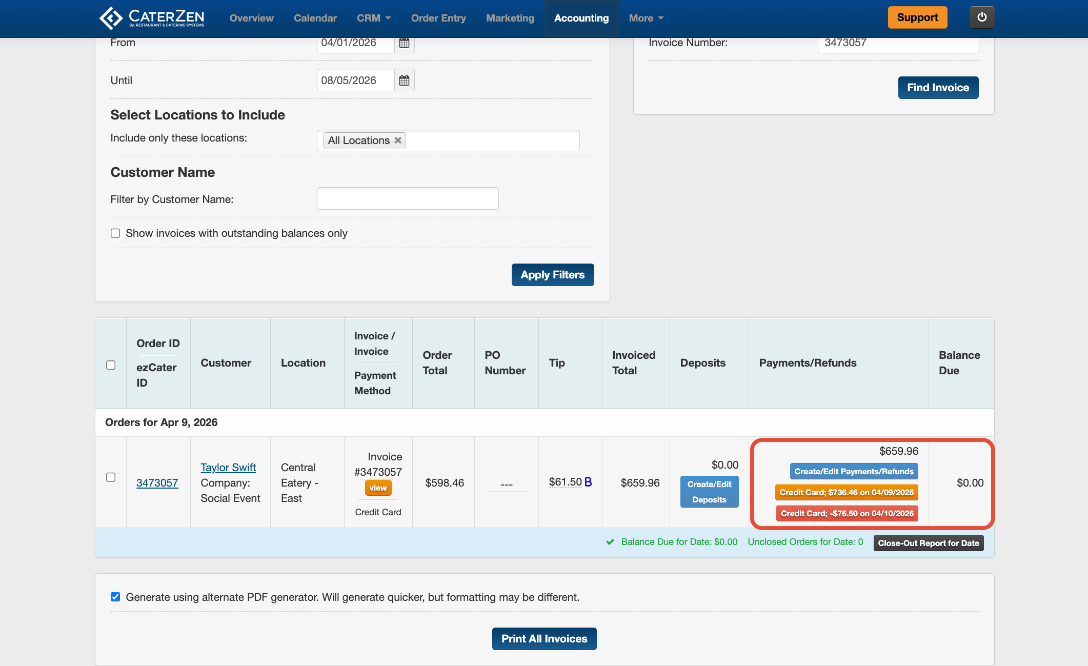Focus the Filter by Customer Name field
Viewport: 1088px width, 666px height.
click(x=408, y=198)
